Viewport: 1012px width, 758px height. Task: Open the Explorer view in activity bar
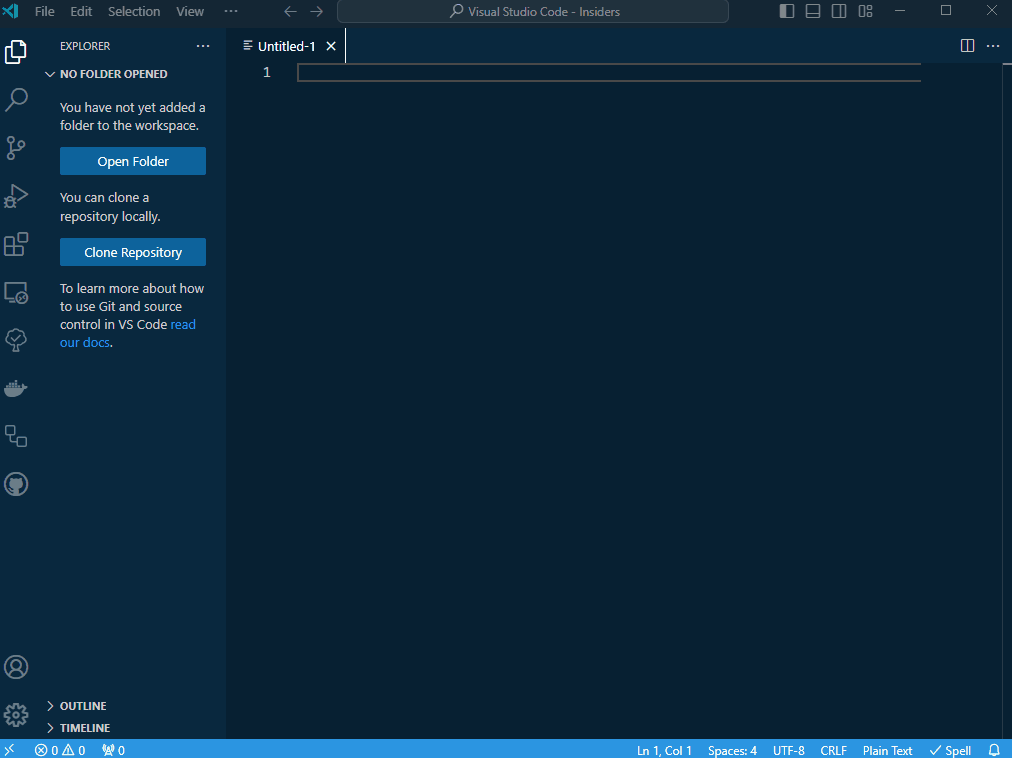point(15,52)
